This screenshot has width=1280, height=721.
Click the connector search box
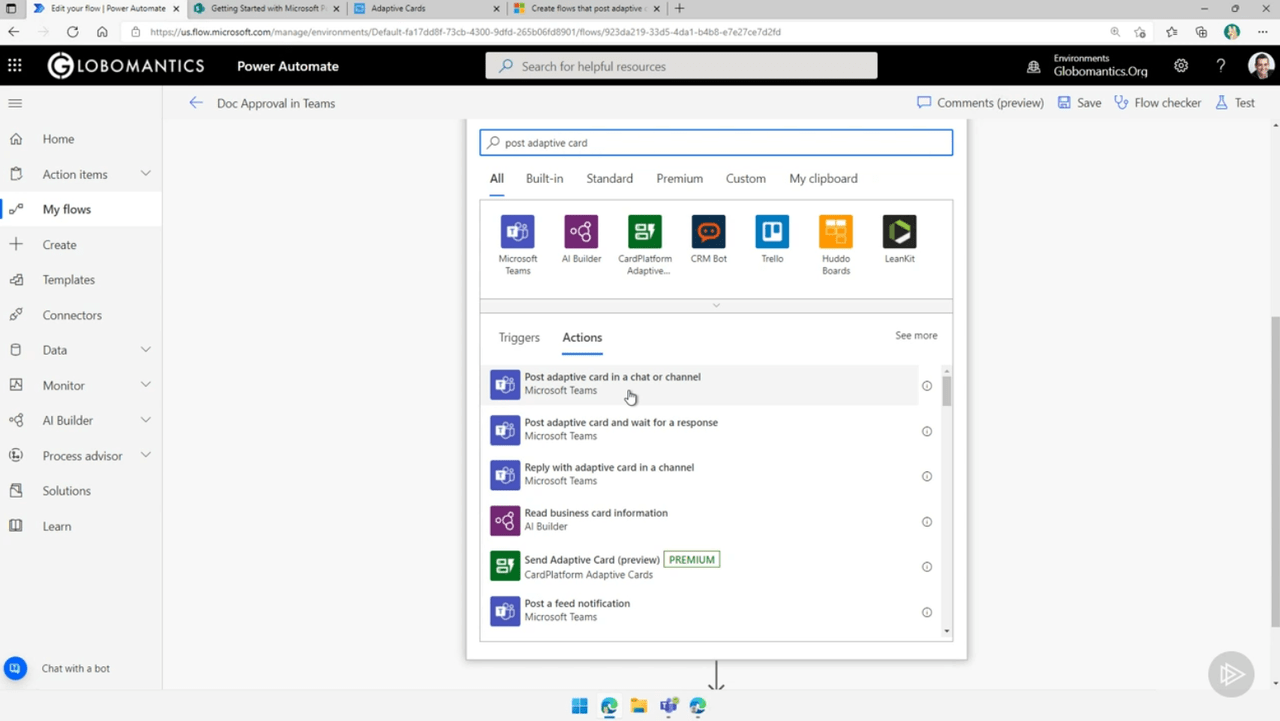[x=716, y=143]
